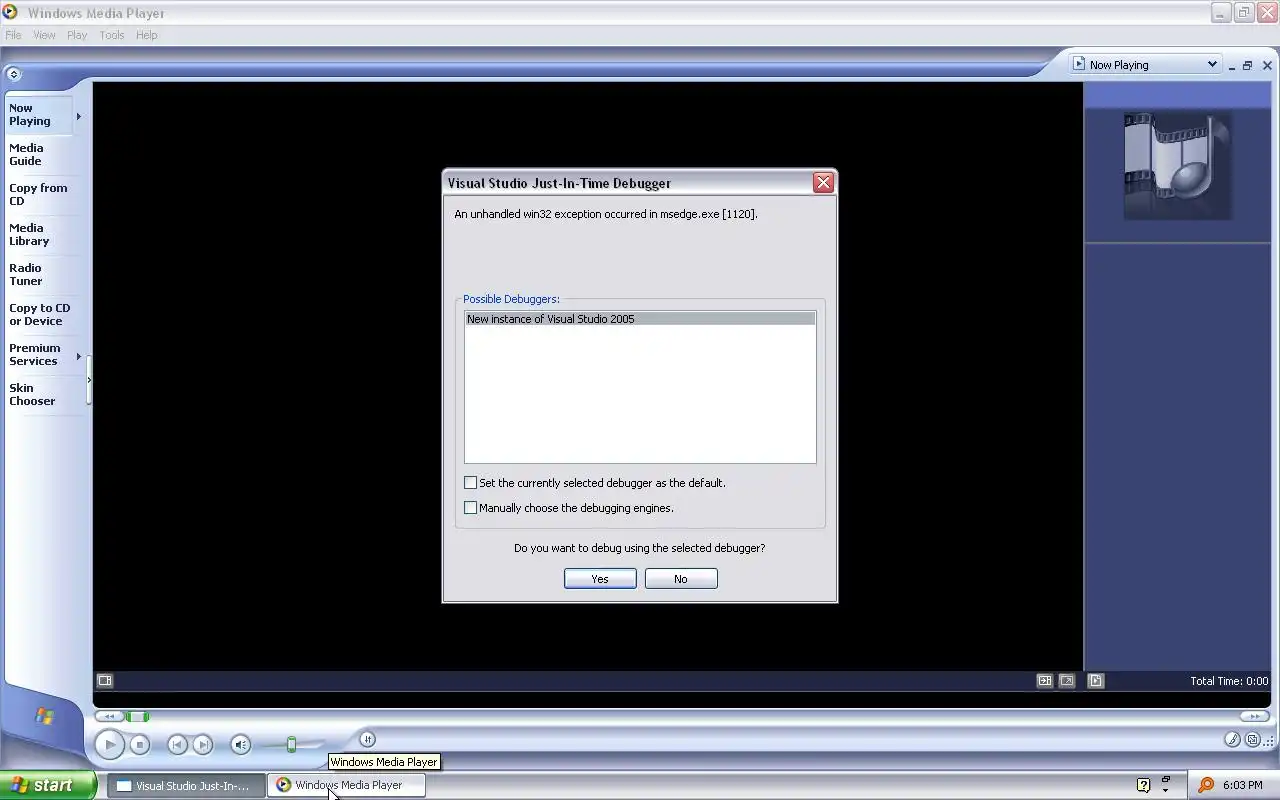The height and width of the screenshot is (800, 1280).
Task: Open the Help menu
Action: [147, 35]
